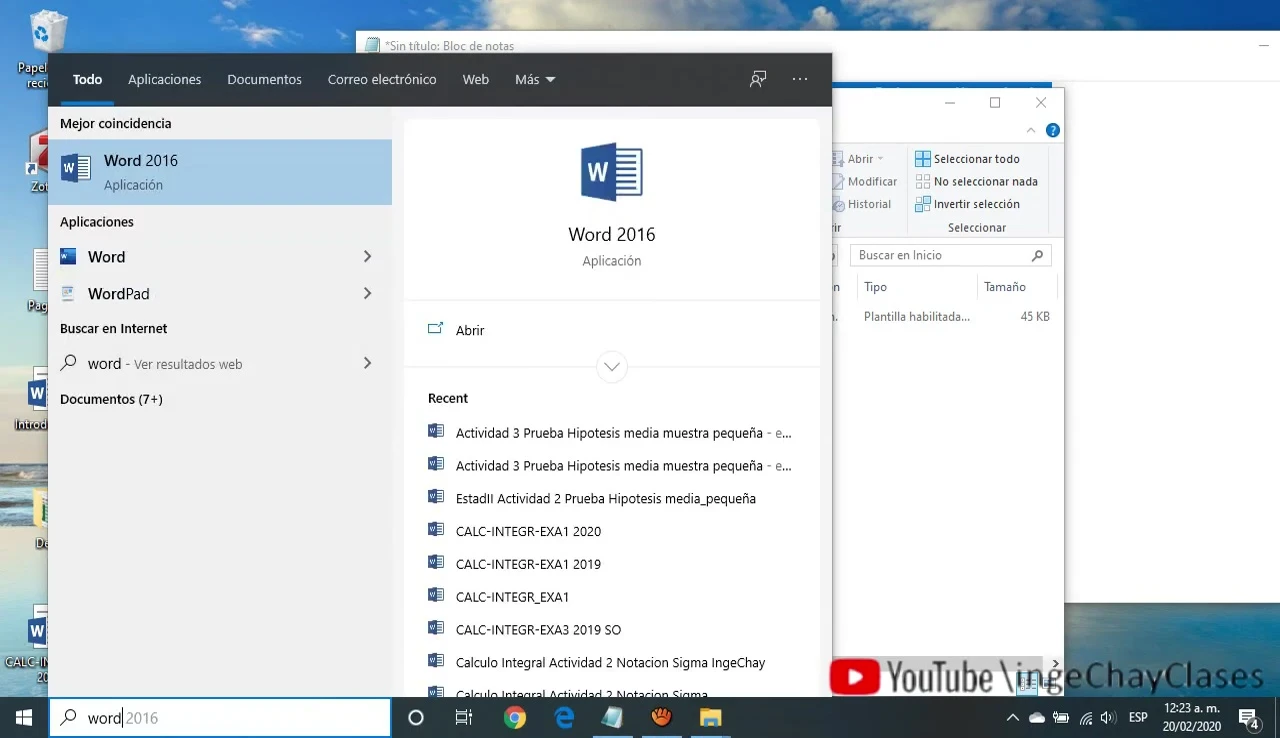Select the 'Plantilla habilitada...' file row

[x=944, y=316]
